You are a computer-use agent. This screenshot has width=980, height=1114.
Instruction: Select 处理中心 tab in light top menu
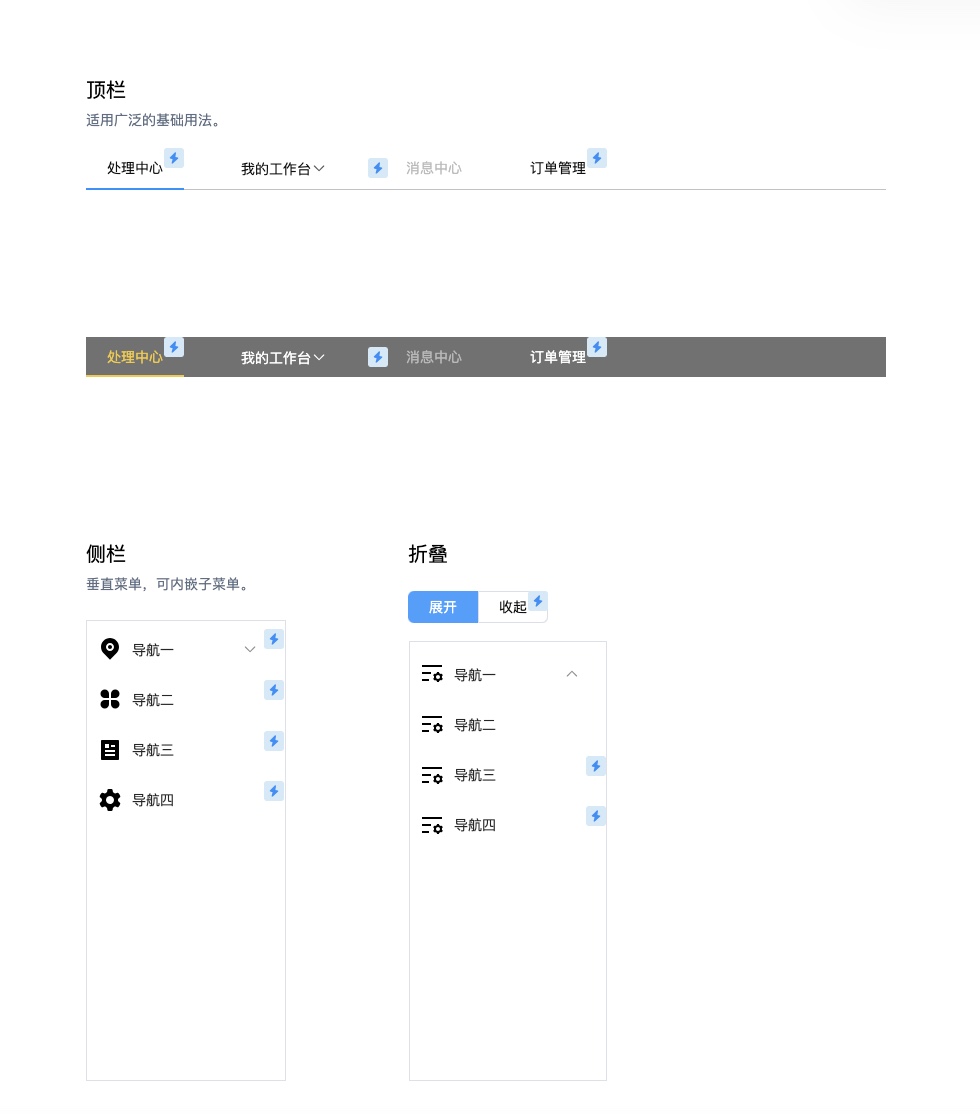[x=134, y=168]
